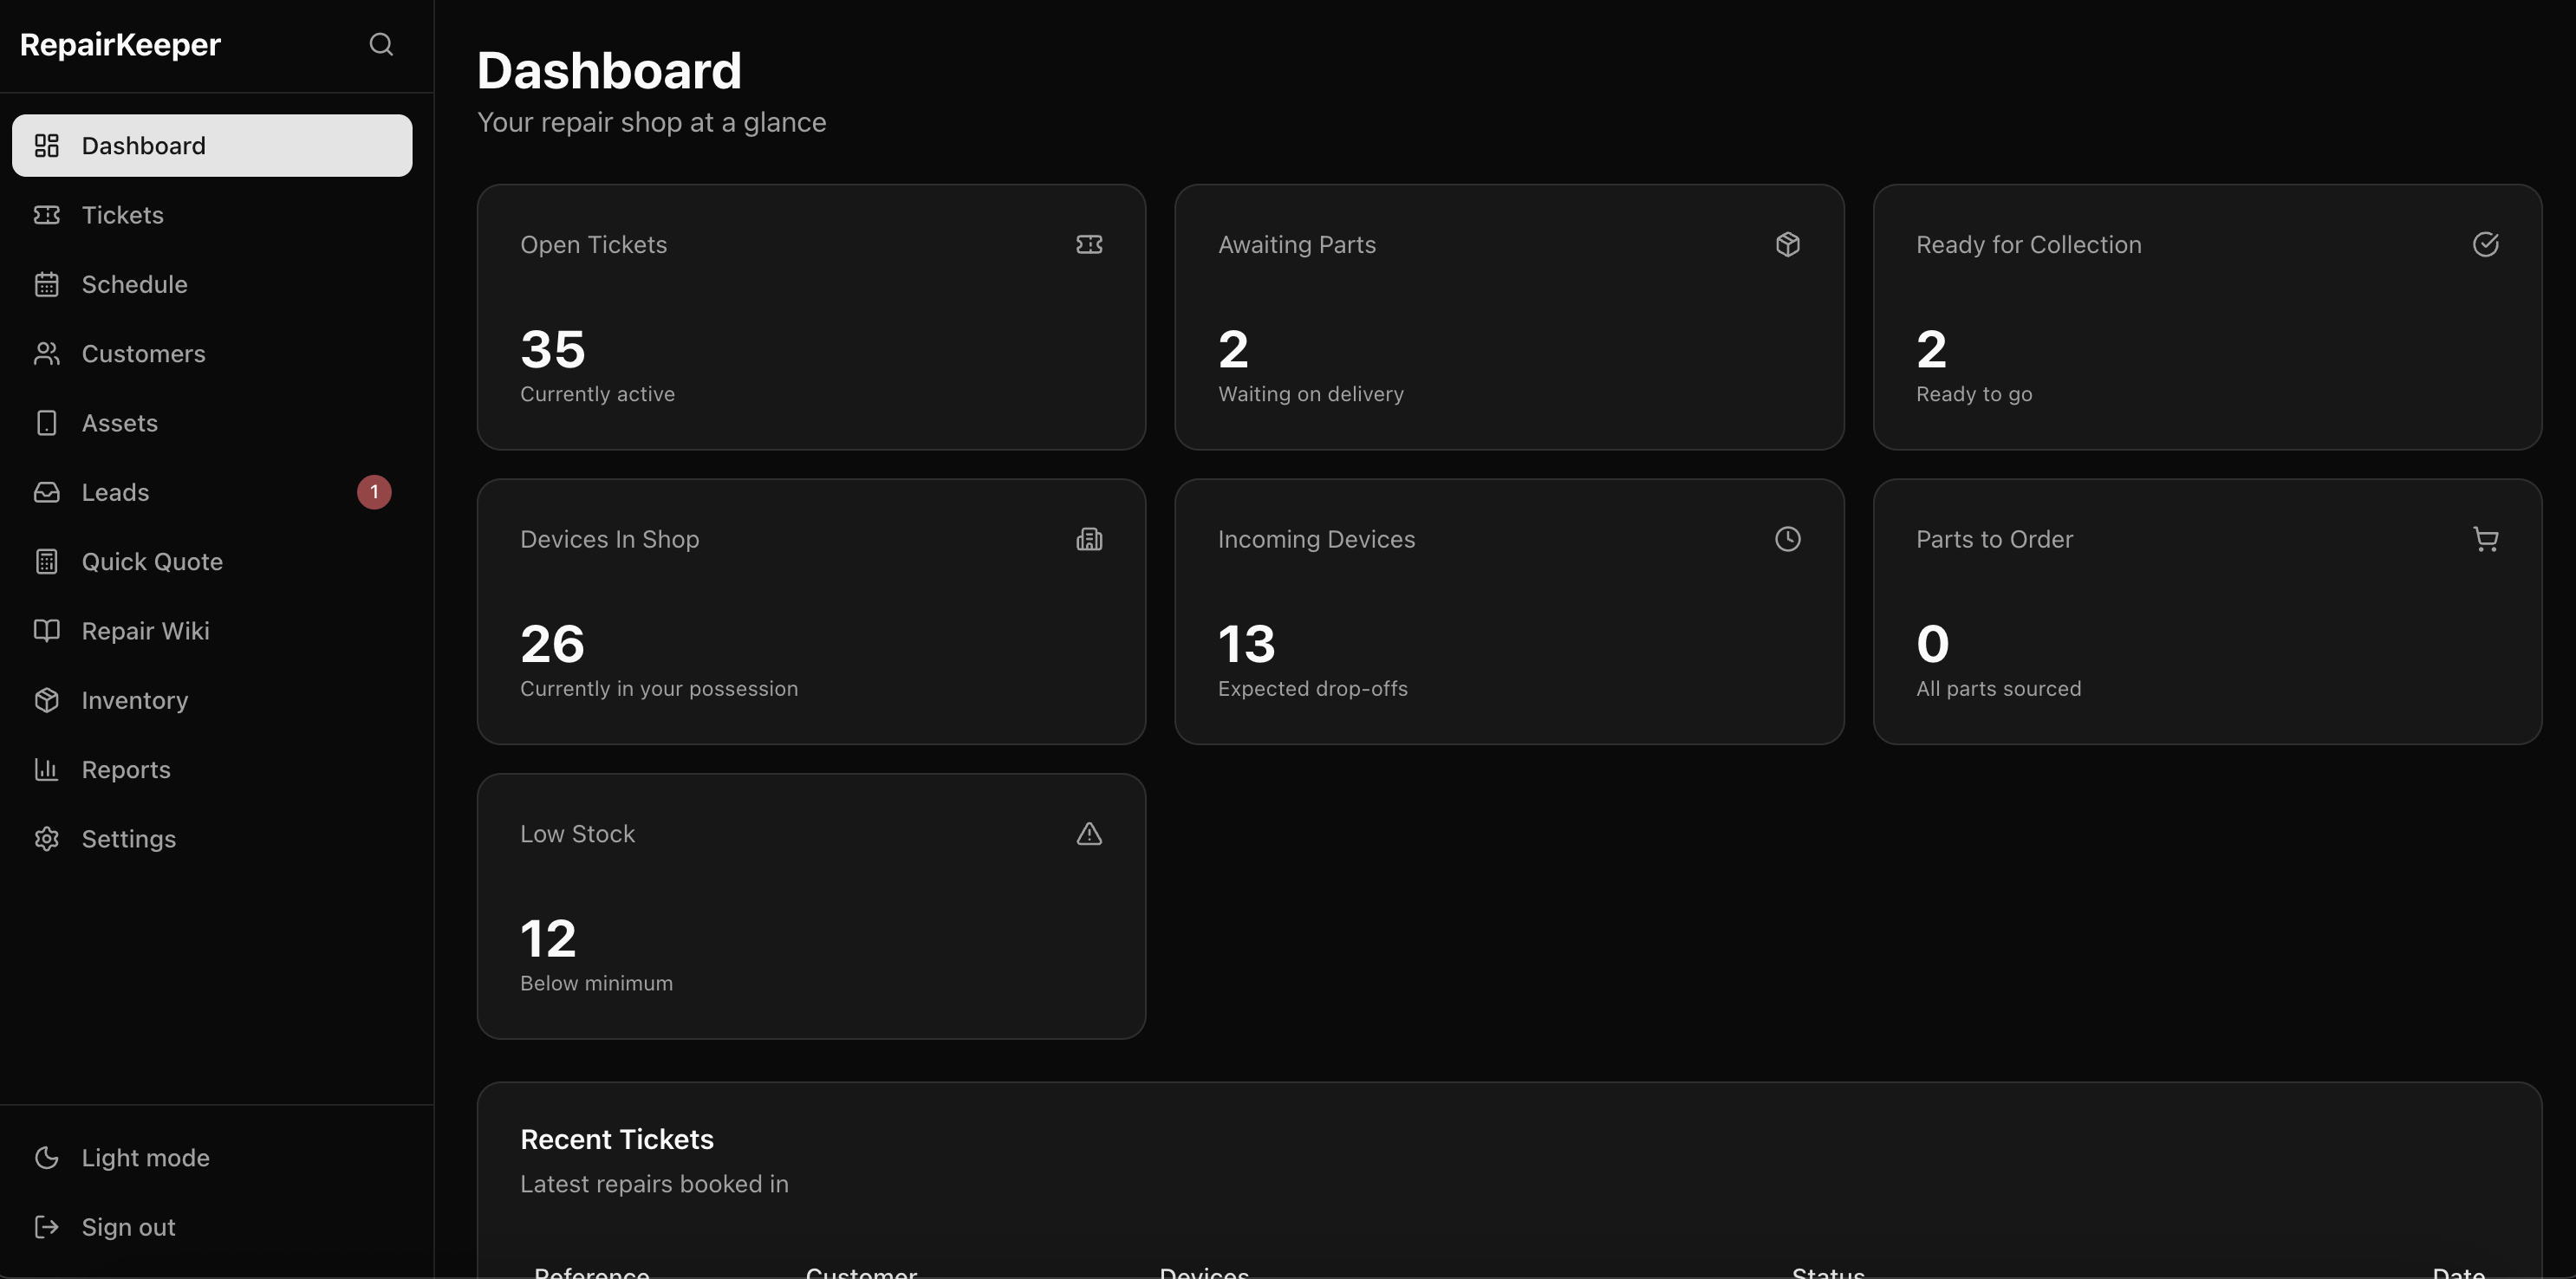Viewport: 2576px width, 1279px height.
Task: Open Leads with the notification badge
Action: (115, 492)
